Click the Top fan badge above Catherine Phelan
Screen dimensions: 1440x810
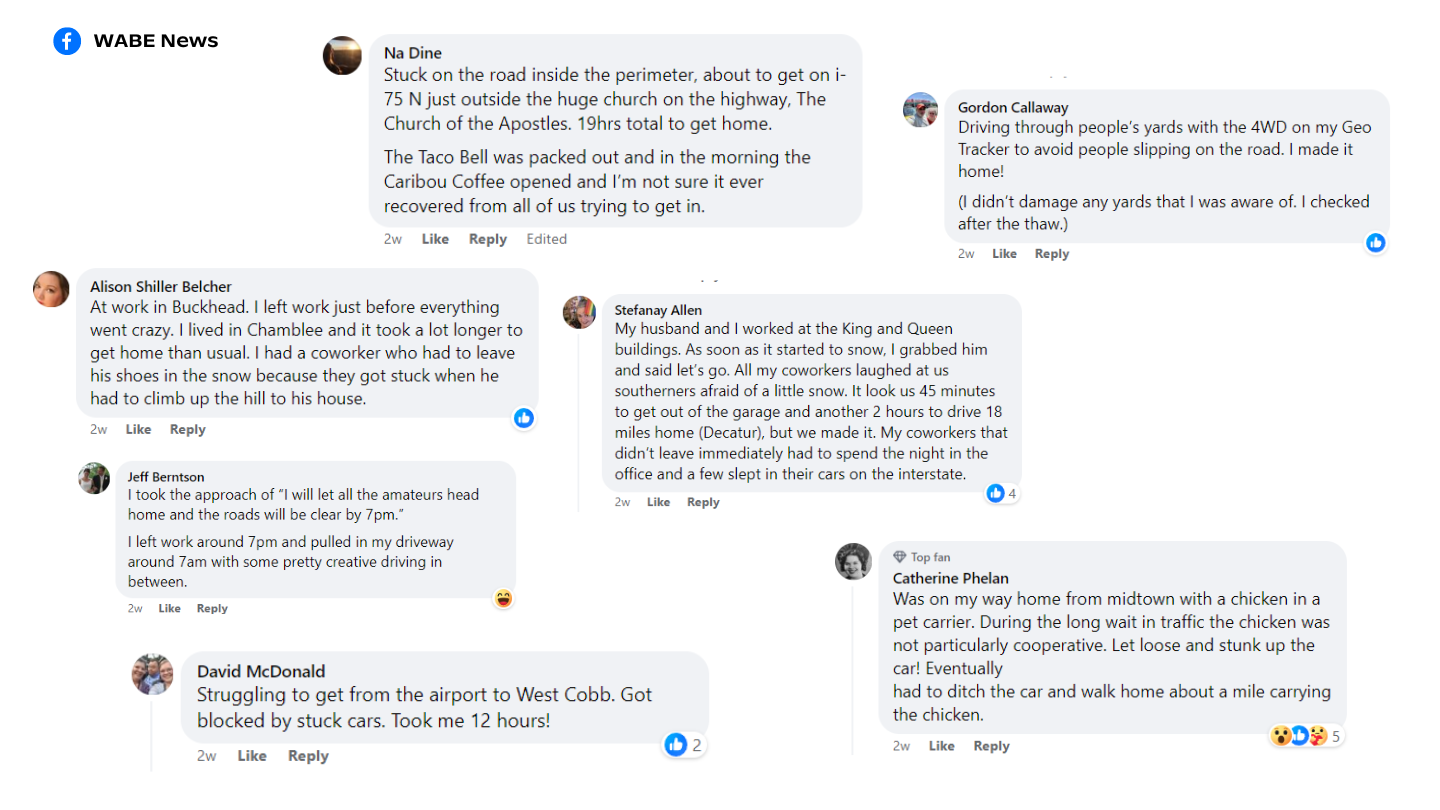point(922,557)
